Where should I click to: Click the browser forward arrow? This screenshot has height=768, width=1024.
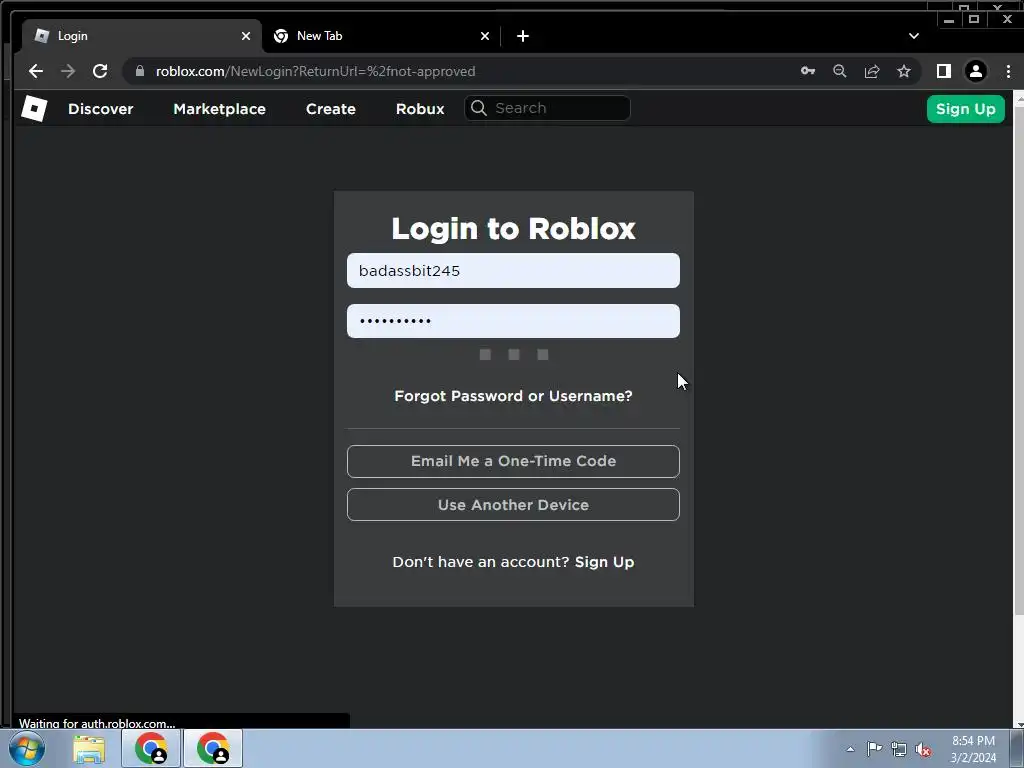click(68, 71)
